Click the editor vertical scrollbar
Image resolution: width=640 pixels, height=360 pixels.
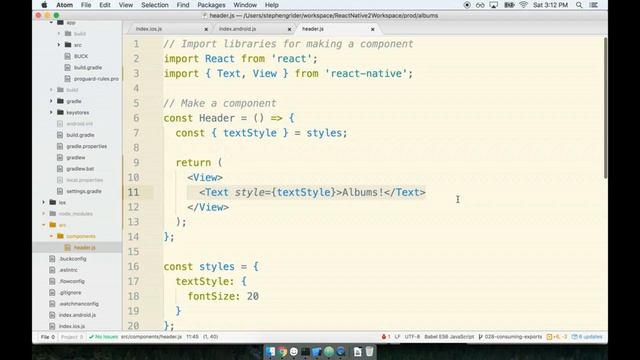[x=605, y=108]
